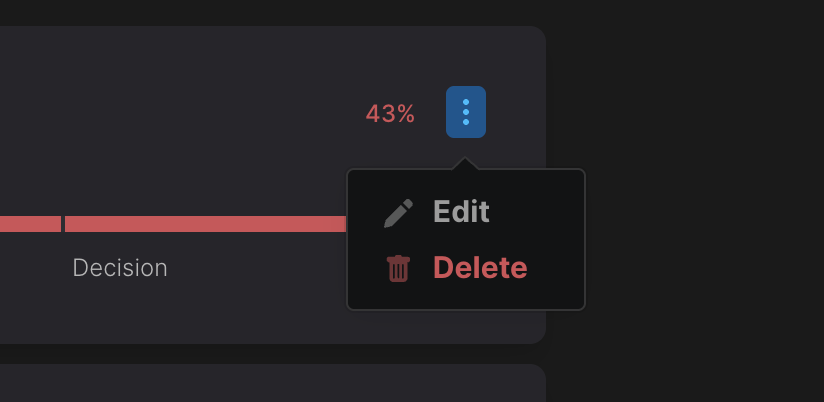Select Edit from the context menu
Image resolution: width=824 pixels, height=402 pixels.
[x=460, y=212]
